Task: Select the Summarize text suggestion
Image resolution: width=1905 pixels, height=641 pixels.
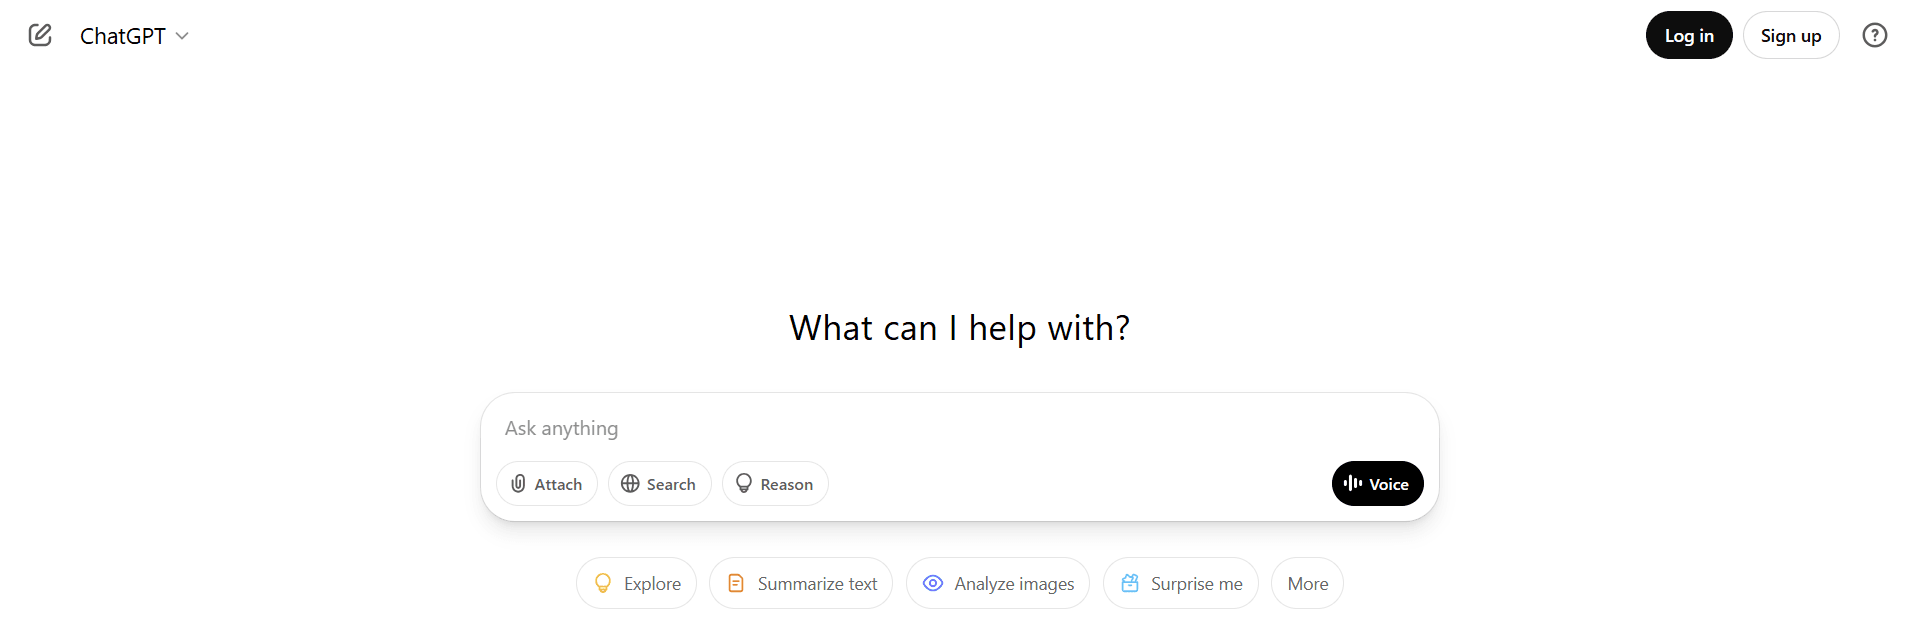Action: (x=800, y=583)
